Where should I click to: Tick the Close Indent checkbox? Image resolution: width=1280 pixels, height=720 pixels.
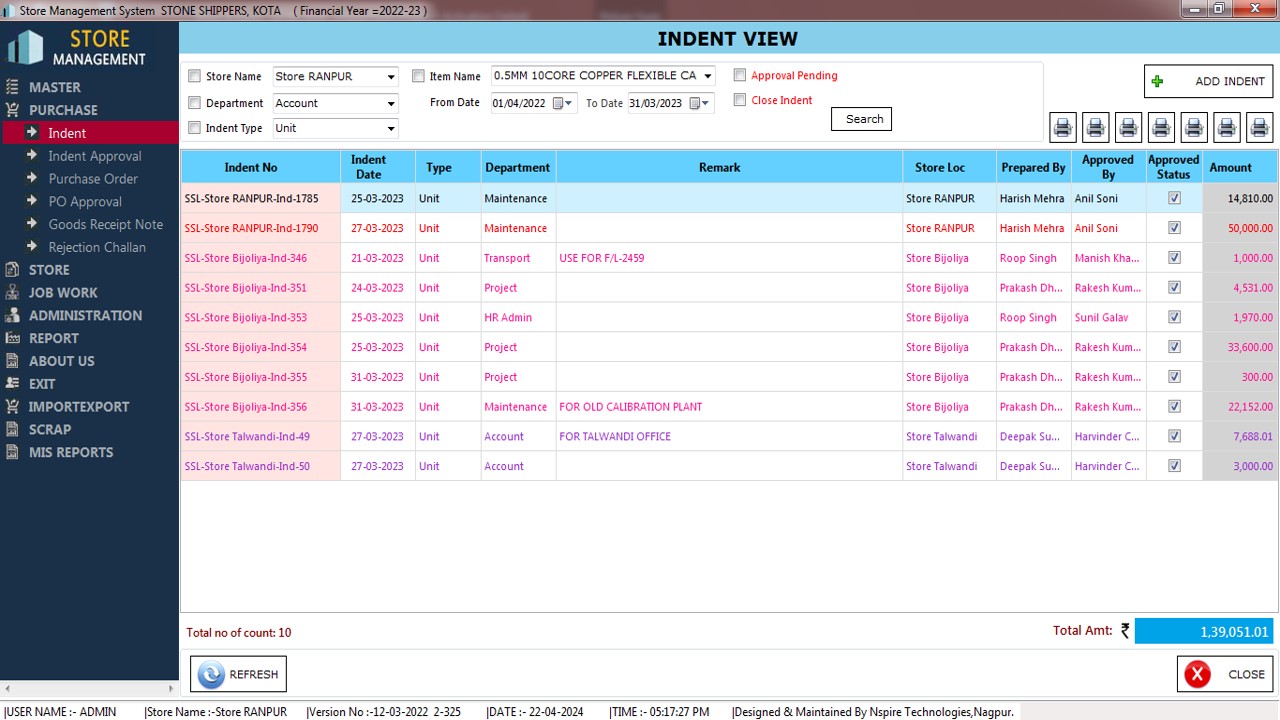coord(740,100)
